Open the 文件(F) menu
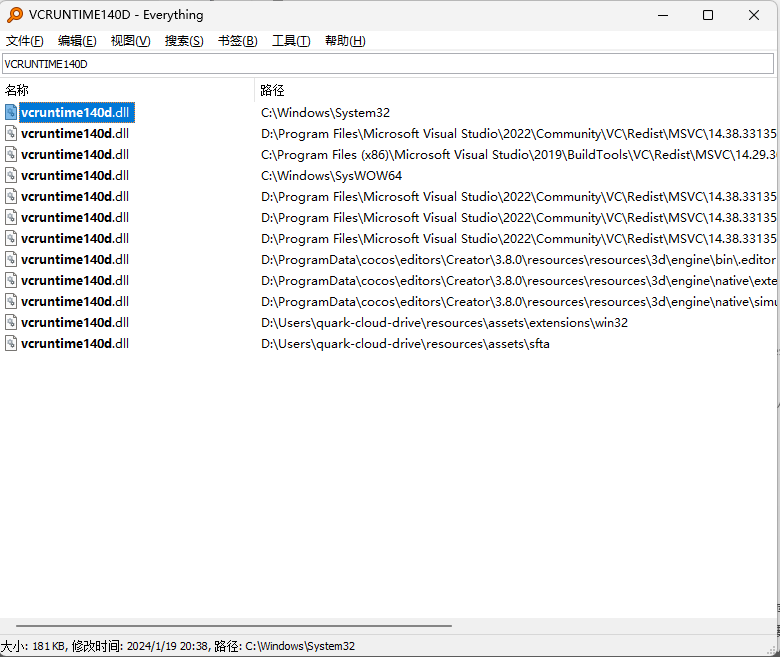The image size is (780, 657). [x=24, y=41]
